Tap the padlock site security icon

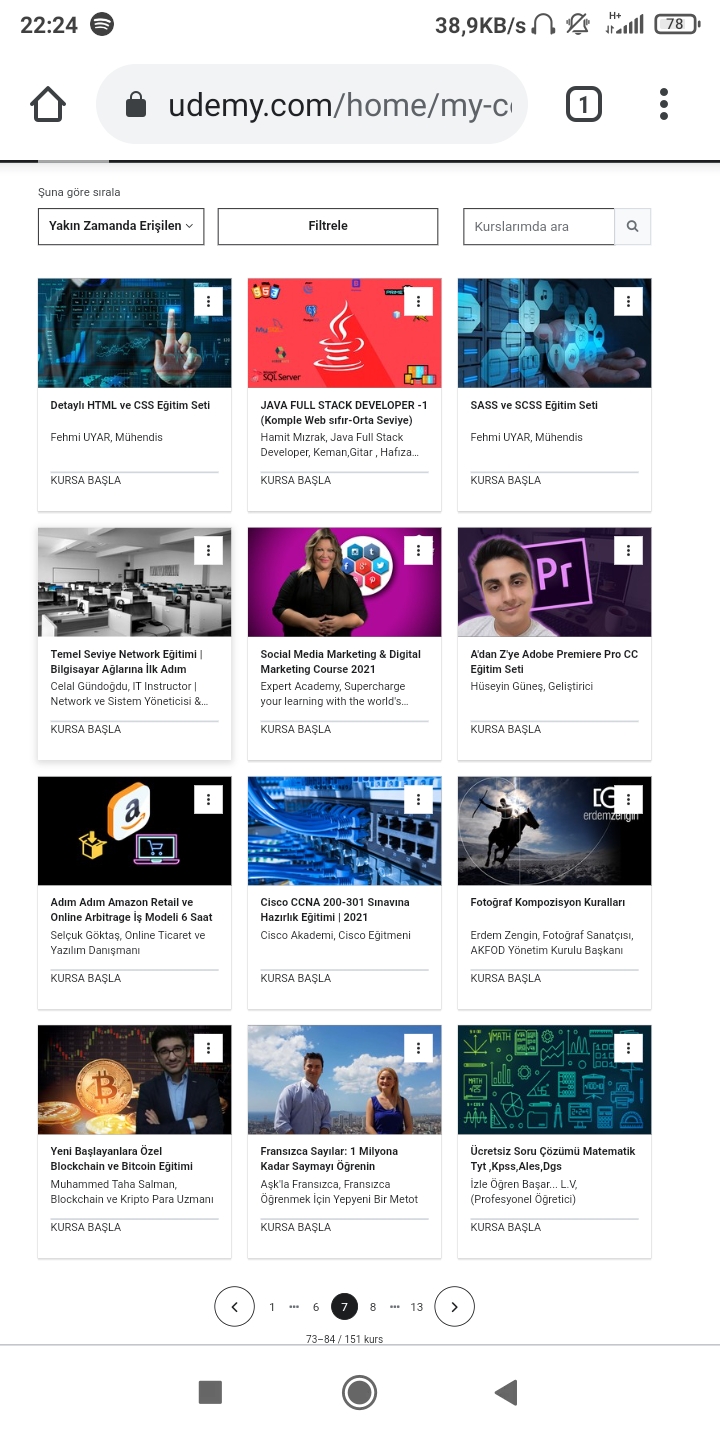click(135, 105)
